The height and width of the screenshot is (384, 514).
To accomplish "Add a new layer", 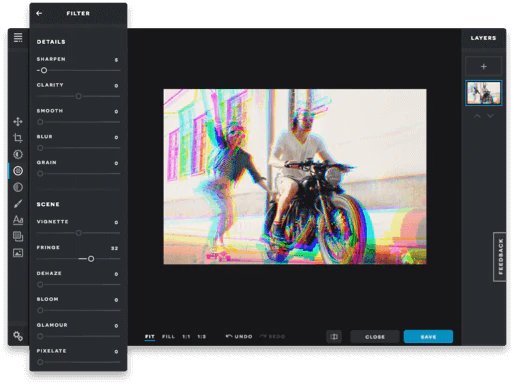I will pos(483,67).
